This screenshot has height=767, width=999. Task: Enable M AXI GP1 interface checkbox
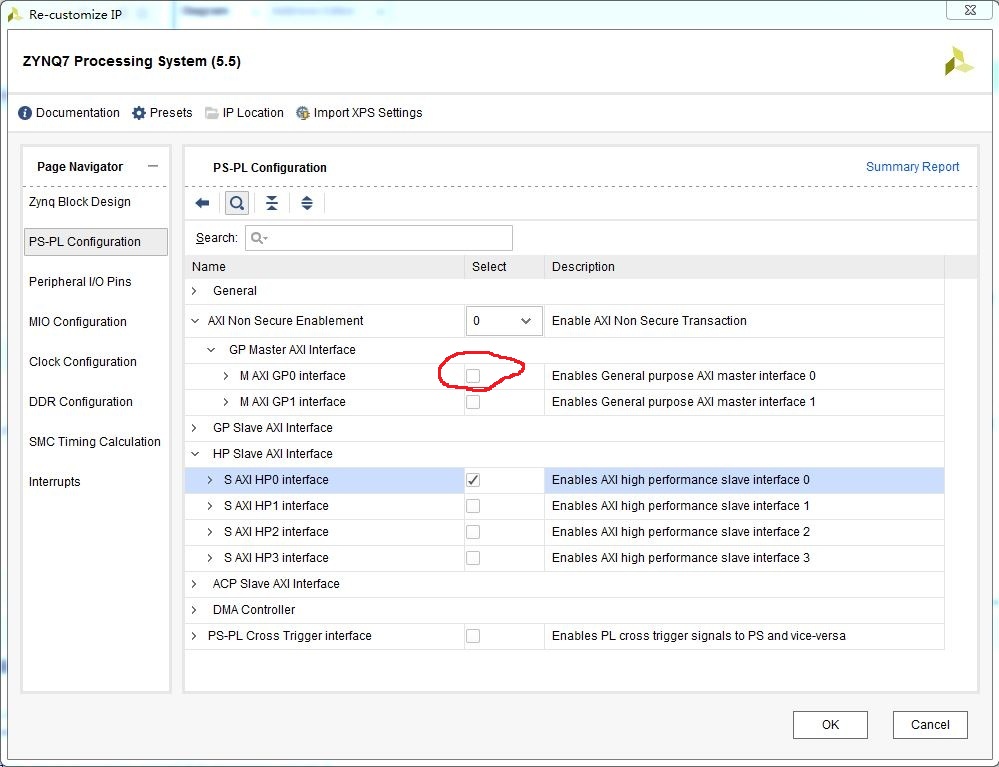[473, 402]
